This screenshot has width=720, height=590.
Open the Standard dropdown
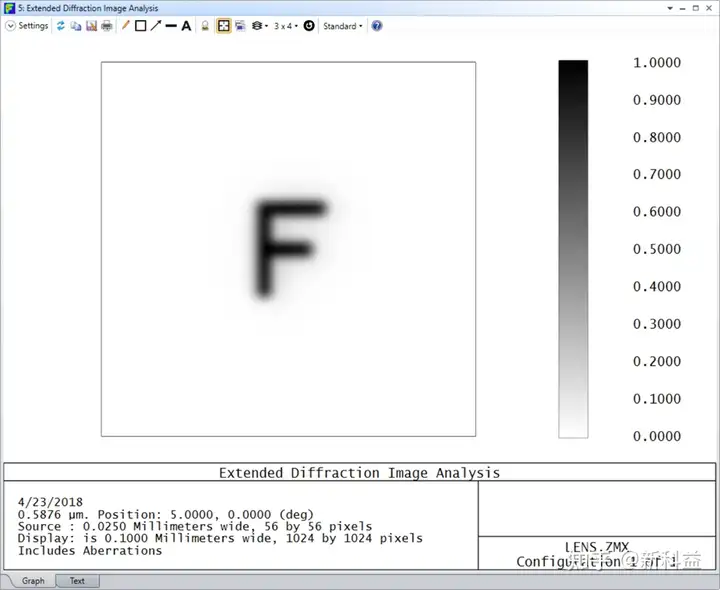click(343, 26)
